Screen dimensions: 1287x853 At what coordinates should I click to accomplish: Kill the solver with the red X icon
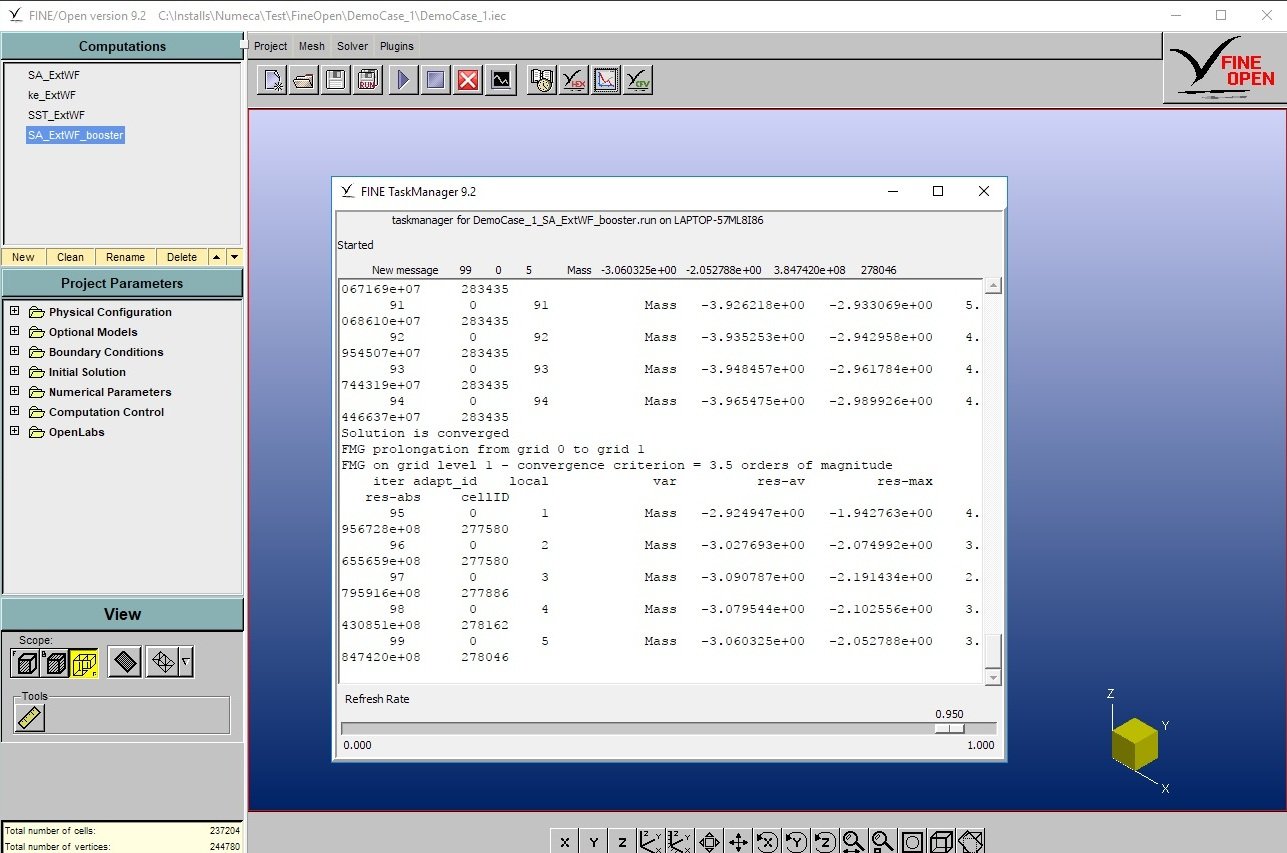(467, 80)
